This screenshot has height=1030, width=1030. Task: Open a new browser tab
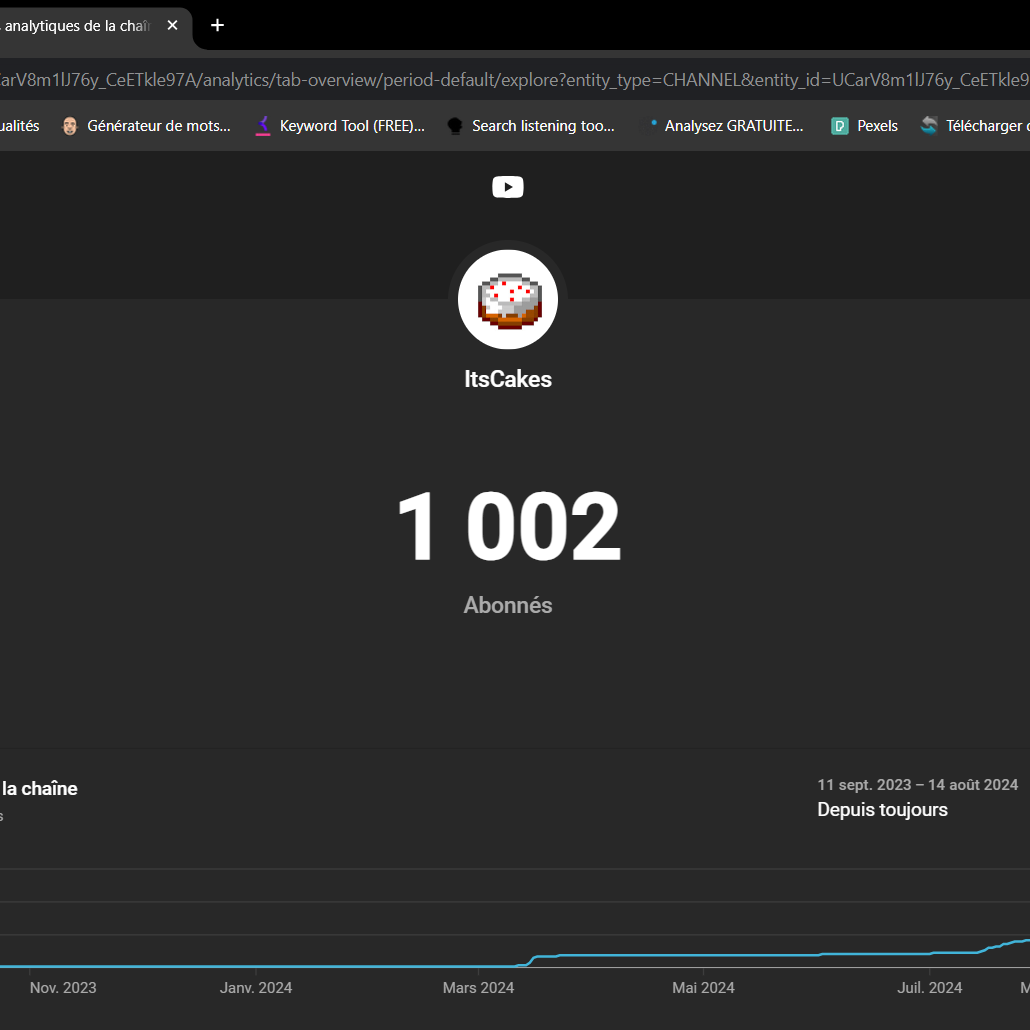coord(217,25)
